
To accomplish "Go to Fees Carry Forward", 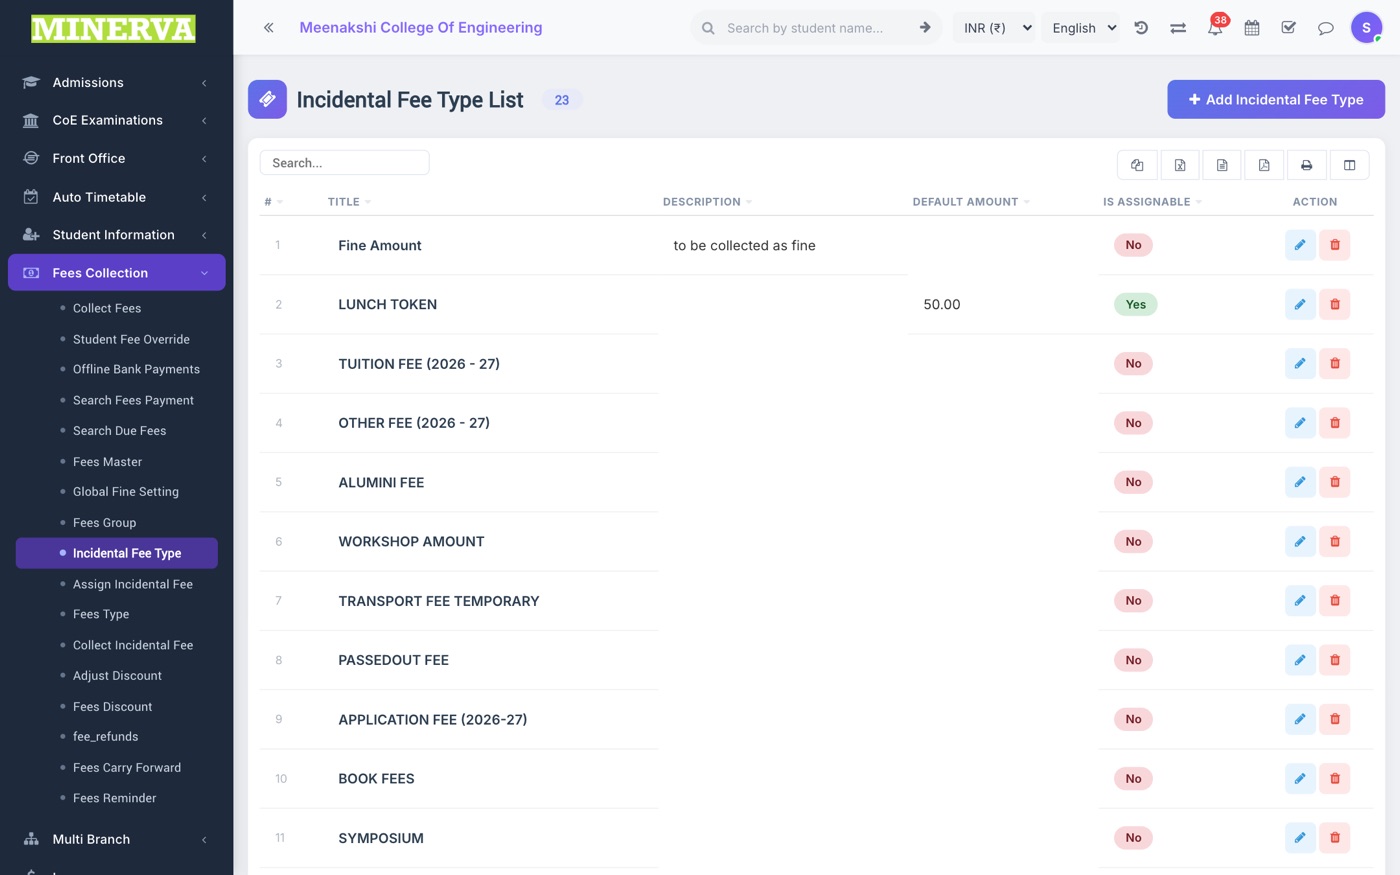I will (x=127, y=768).
